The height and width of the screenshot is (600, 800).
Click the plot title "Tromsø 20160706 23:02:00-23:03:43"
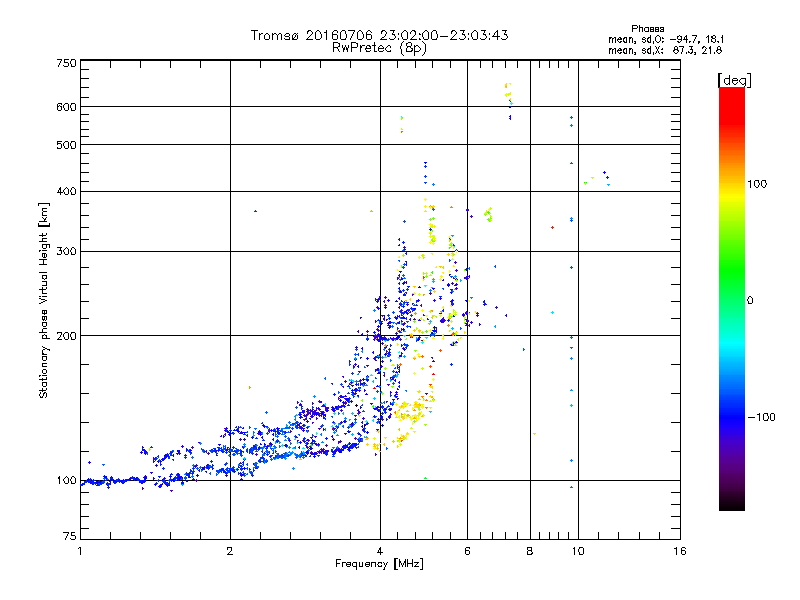(379, 35)
